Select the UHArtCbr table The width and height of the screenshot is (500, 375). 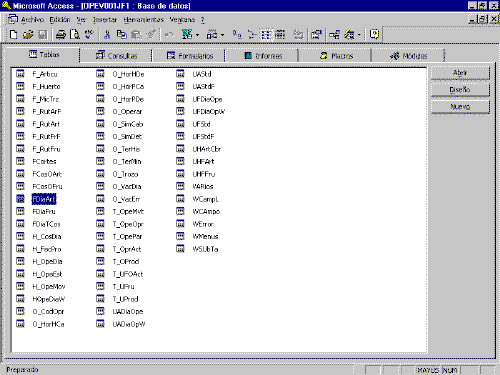(207, 149)
